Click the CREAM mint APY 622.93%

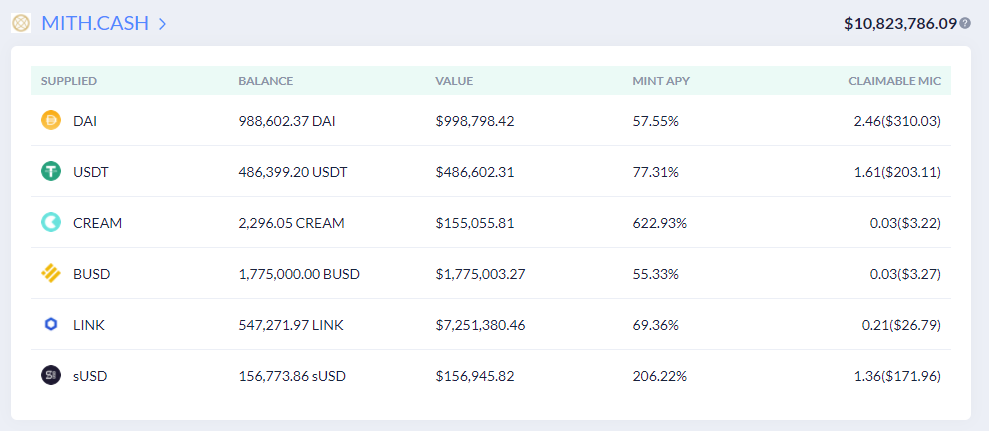[x=660, y=223]
